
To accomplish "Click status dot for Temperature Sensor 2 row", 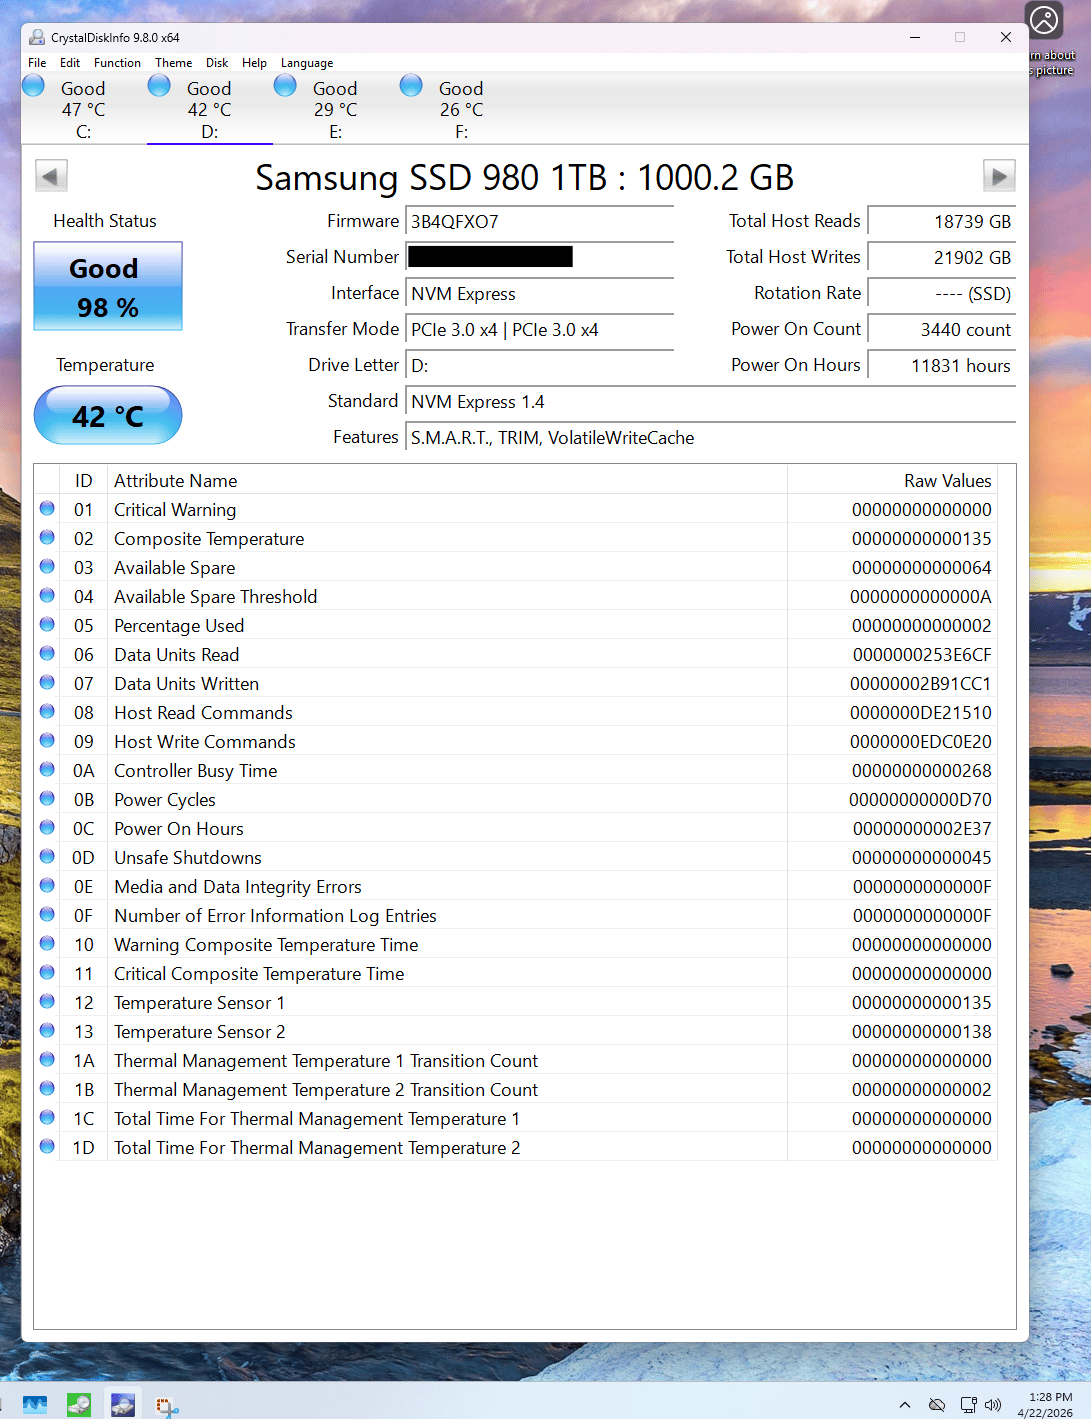I will [x=47, y=1031].
